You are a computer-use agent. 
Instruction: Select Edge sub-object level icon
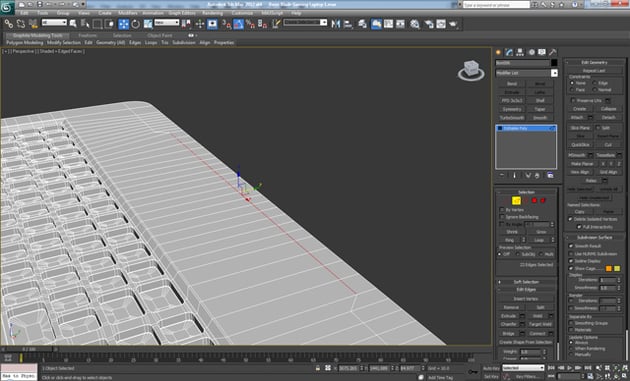(516, 200)
